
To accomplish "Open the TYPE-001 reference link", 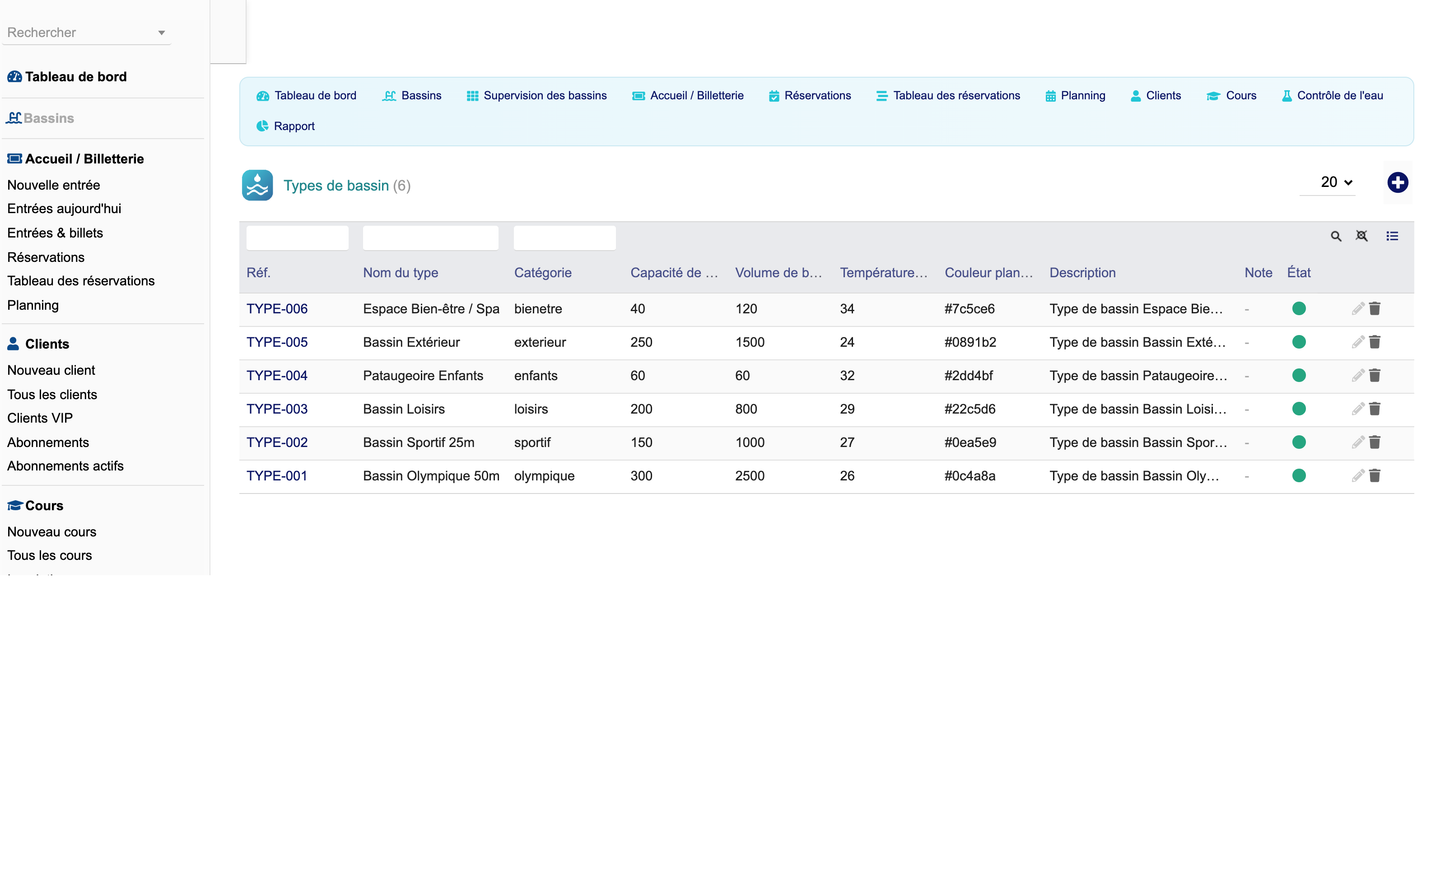I will click(x=277, y=476).
